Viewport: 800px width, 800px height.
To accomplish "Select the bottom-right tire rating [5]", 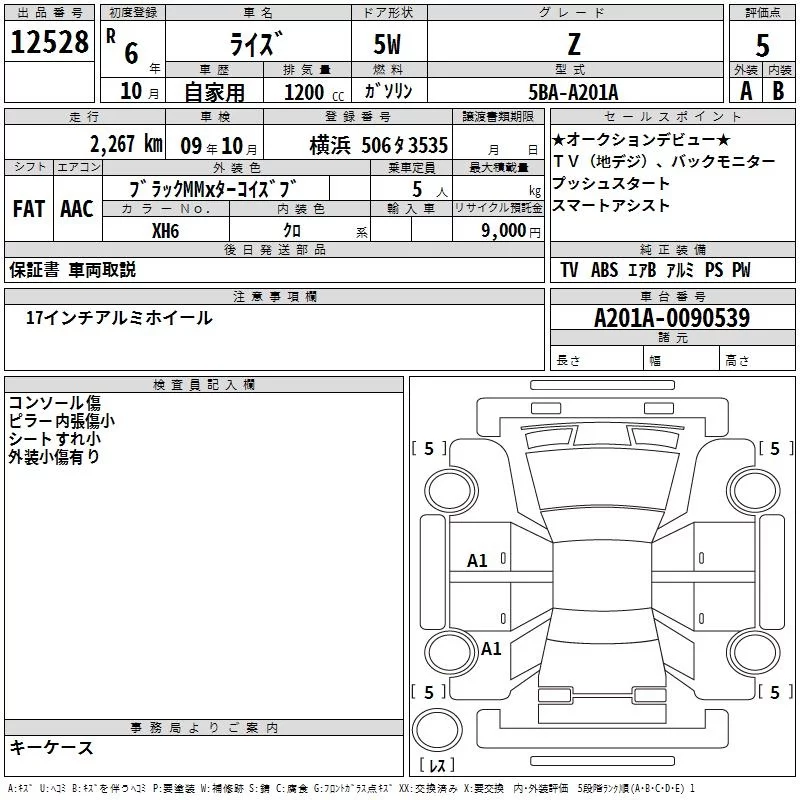I will [x=775, y=692].
